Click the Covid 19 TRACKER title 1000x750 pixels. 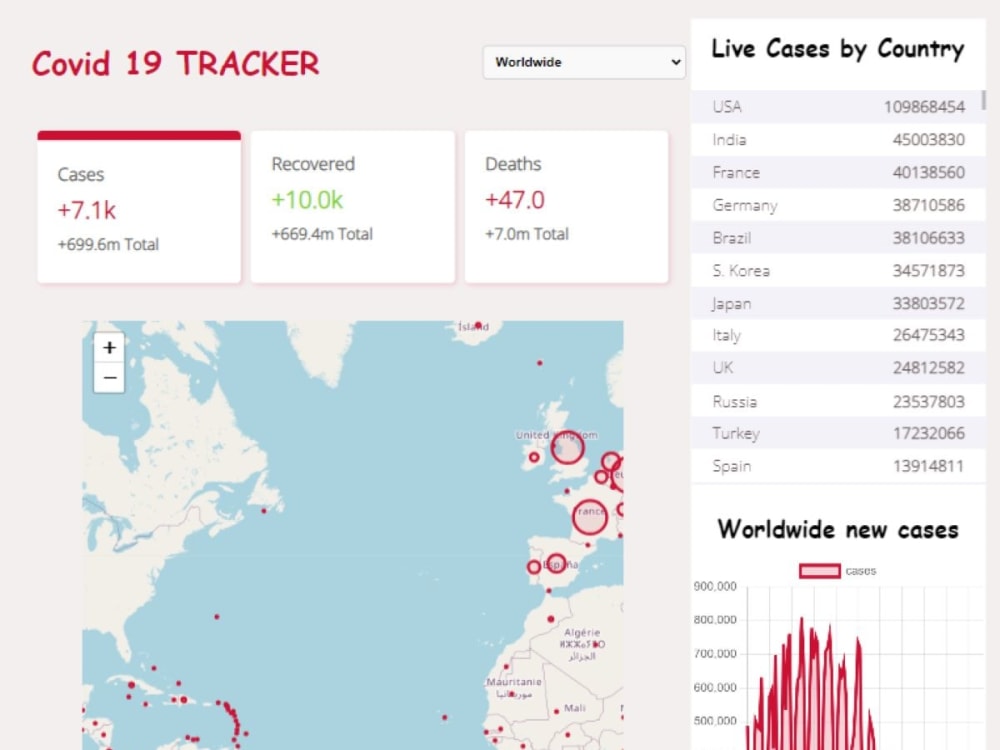[x=175, y=64]
